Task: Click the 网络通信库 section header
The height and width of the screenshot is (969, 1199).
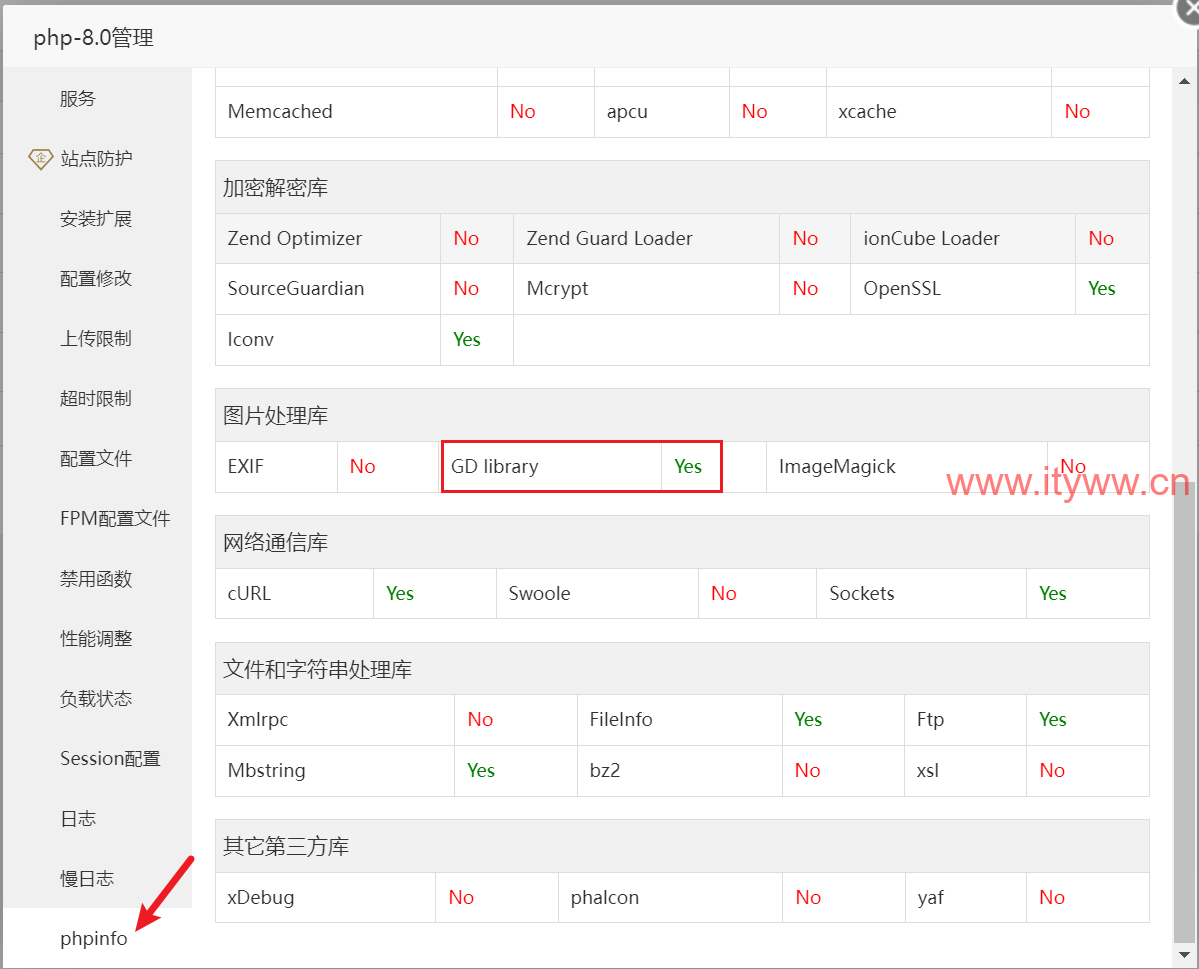Action: point(682,542)
